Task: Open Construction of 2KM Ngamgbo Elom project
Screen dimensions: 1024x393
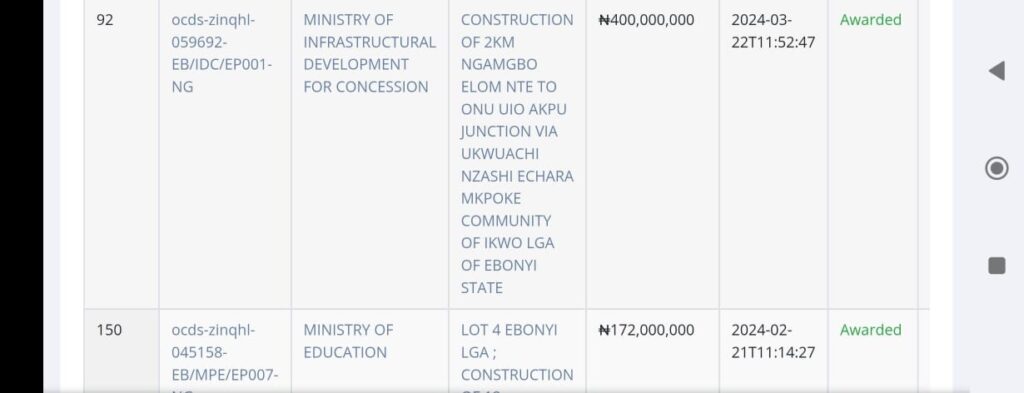Action: pos(517,154)
